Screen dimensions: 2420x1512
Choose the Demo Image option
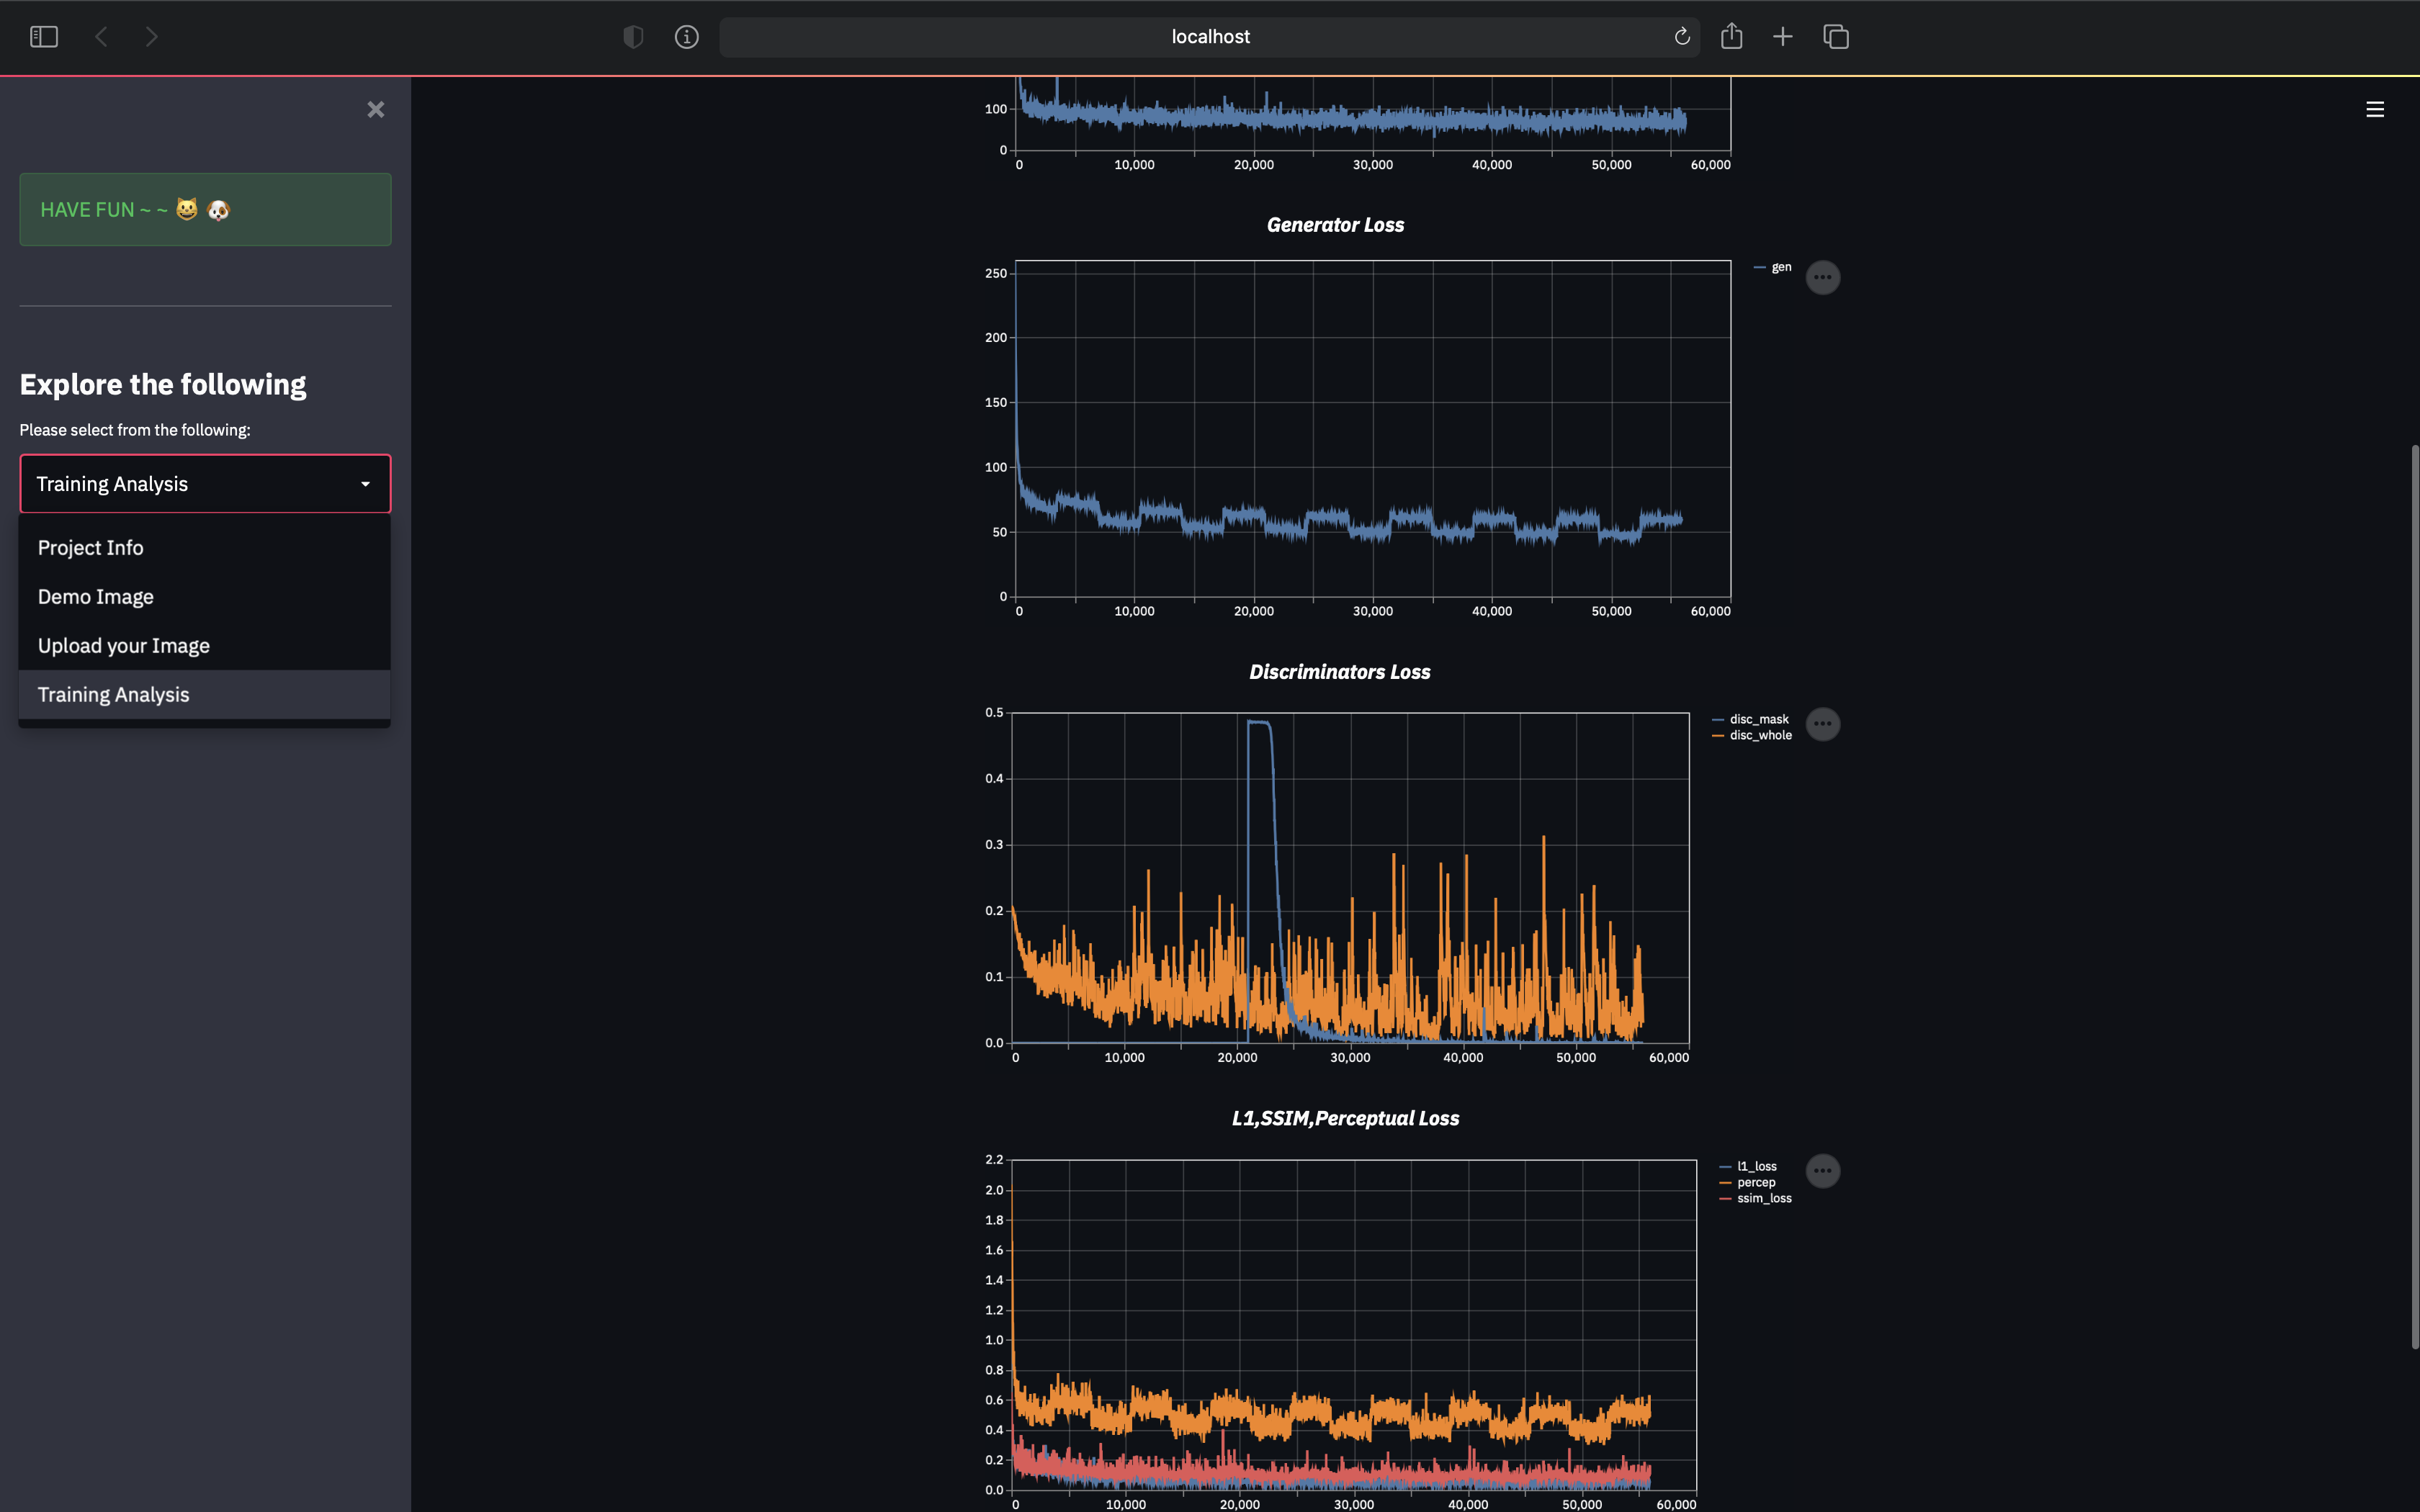pos(204,597)
